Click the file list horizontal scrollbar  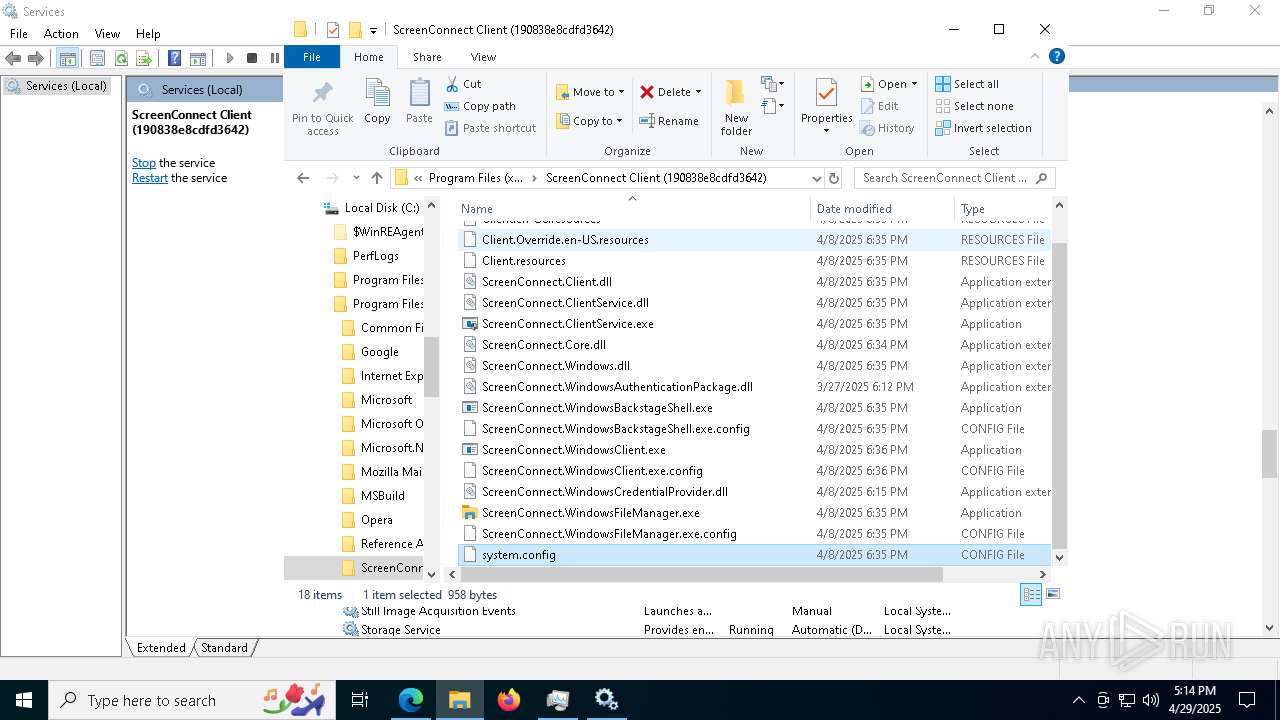[701, 575]
